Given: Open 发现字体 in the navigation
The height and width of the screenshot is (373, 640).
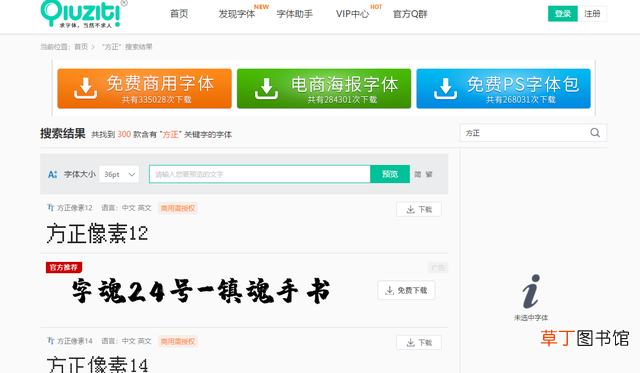Looking at the screenshot, I should point(237,14).
